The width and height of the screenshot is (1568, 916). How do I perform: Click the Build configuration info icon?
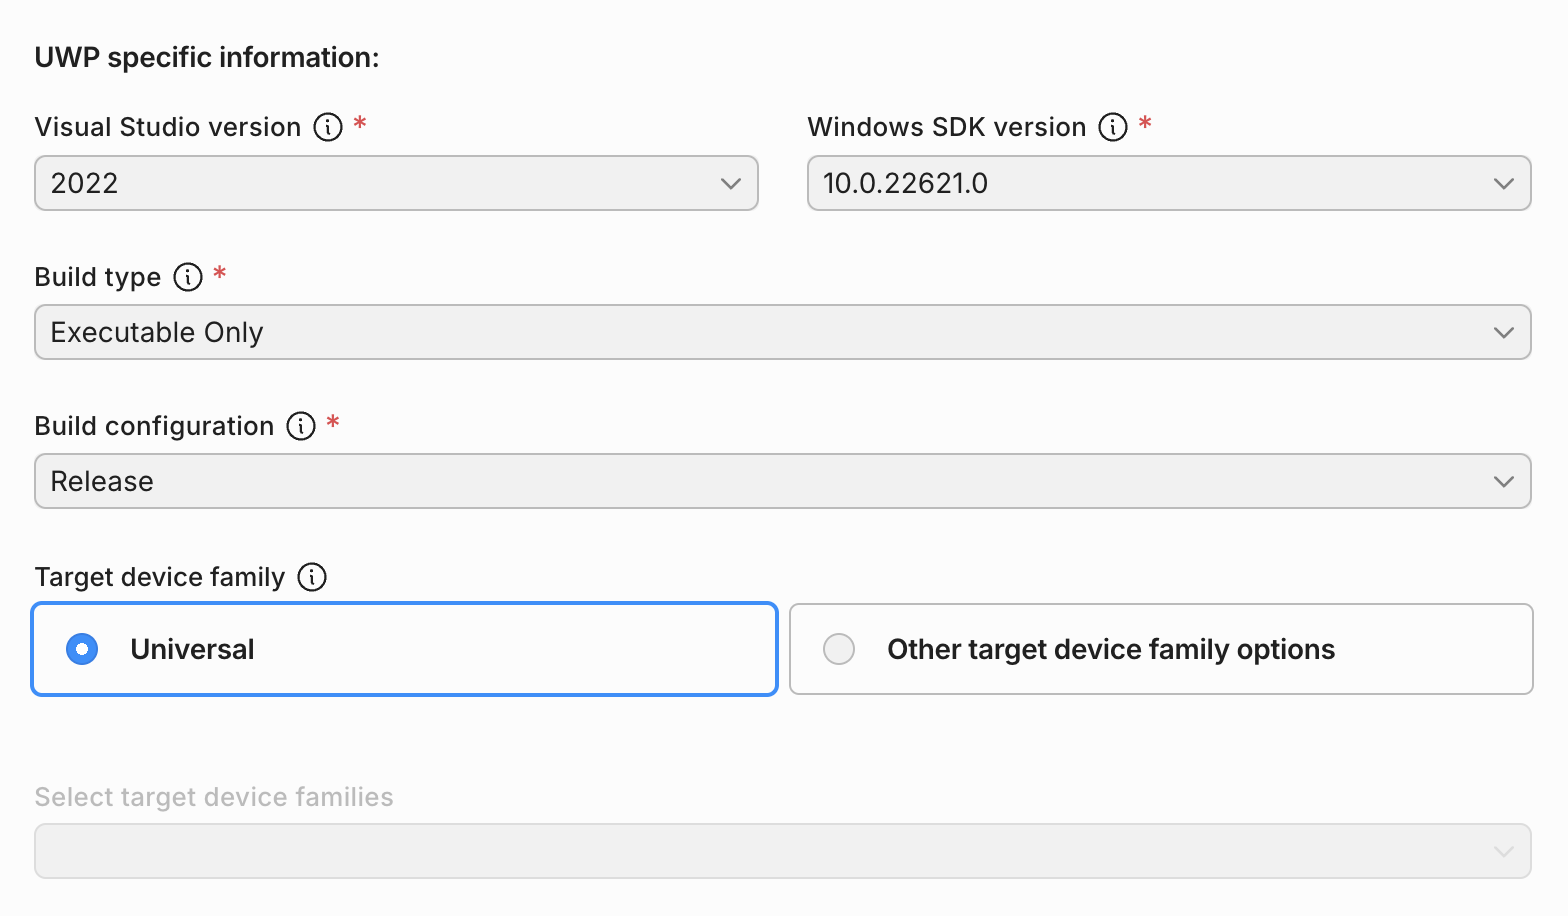pos(301,426)
